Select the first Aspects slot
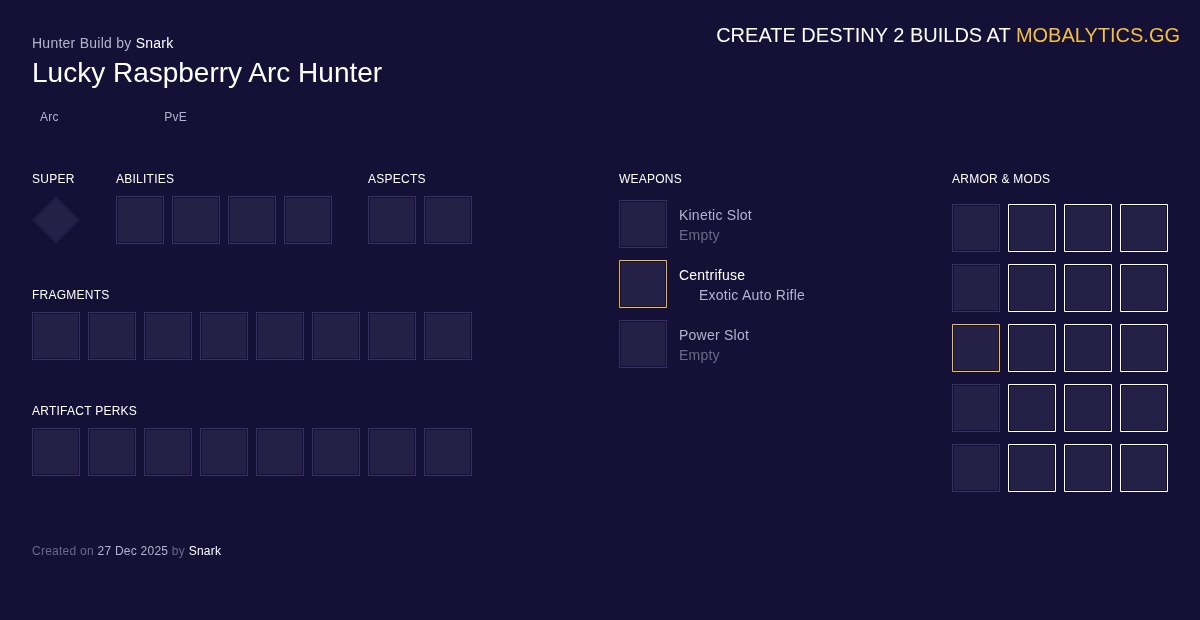 point(392,220)
